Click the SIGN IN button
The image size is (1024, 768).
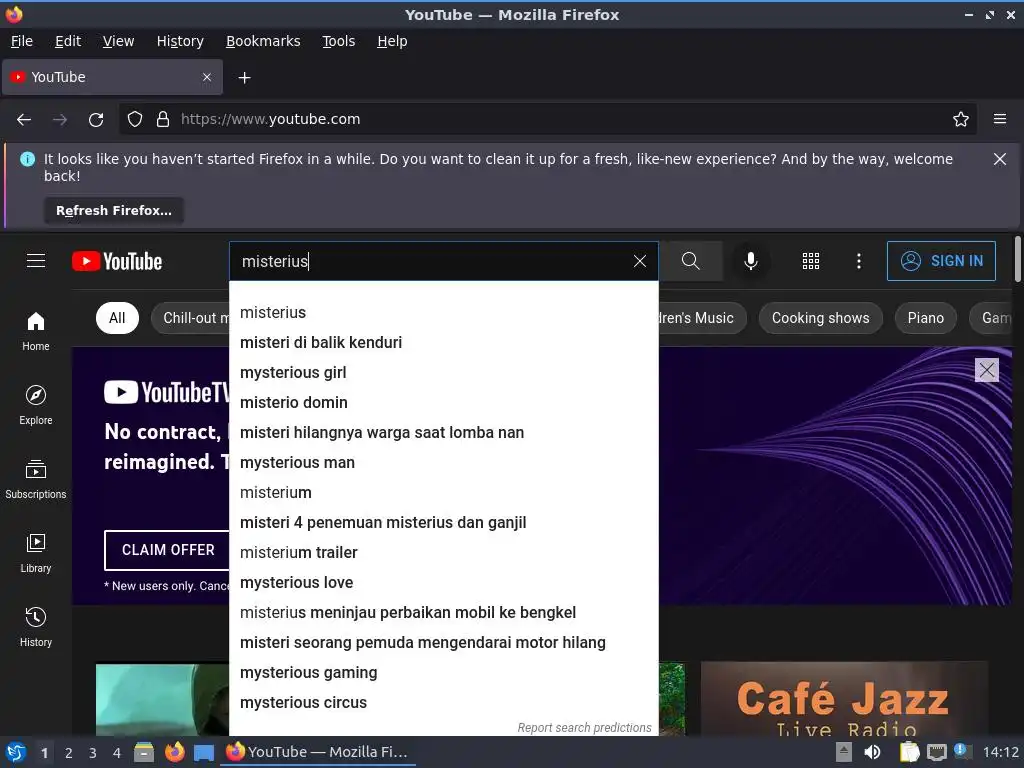(x=941, y=261)
